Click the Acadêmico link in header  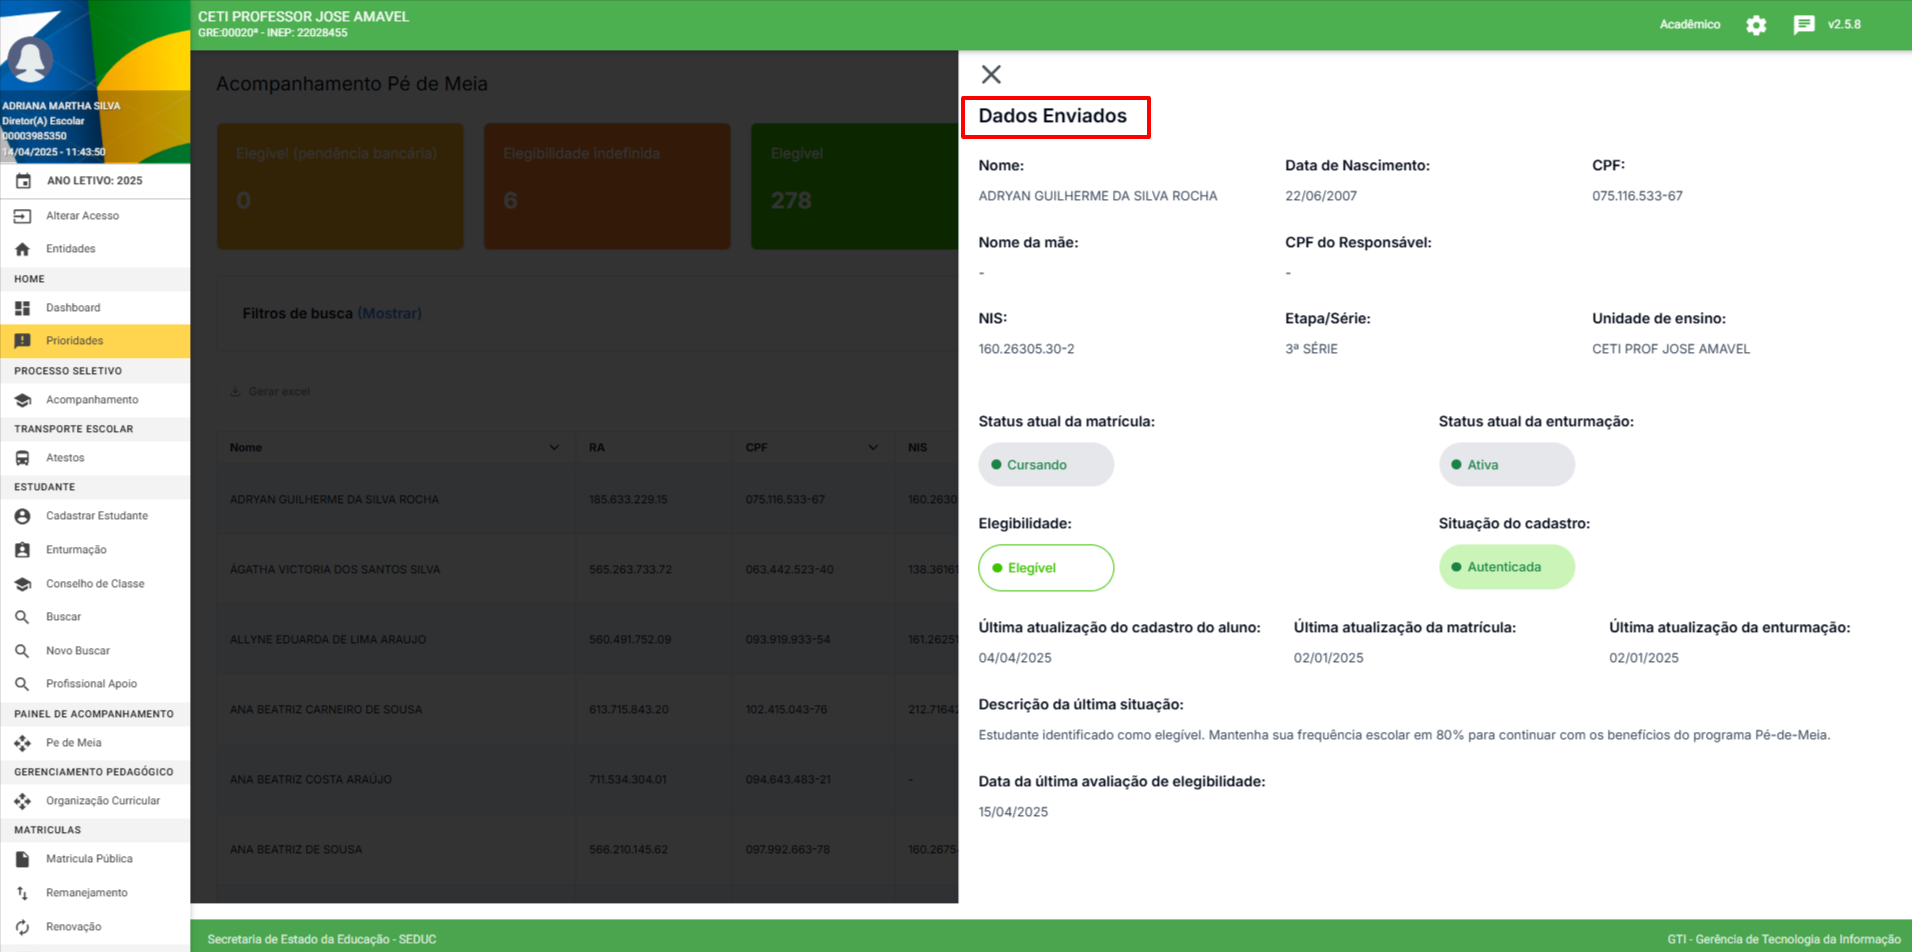(x=1689, y=25)
